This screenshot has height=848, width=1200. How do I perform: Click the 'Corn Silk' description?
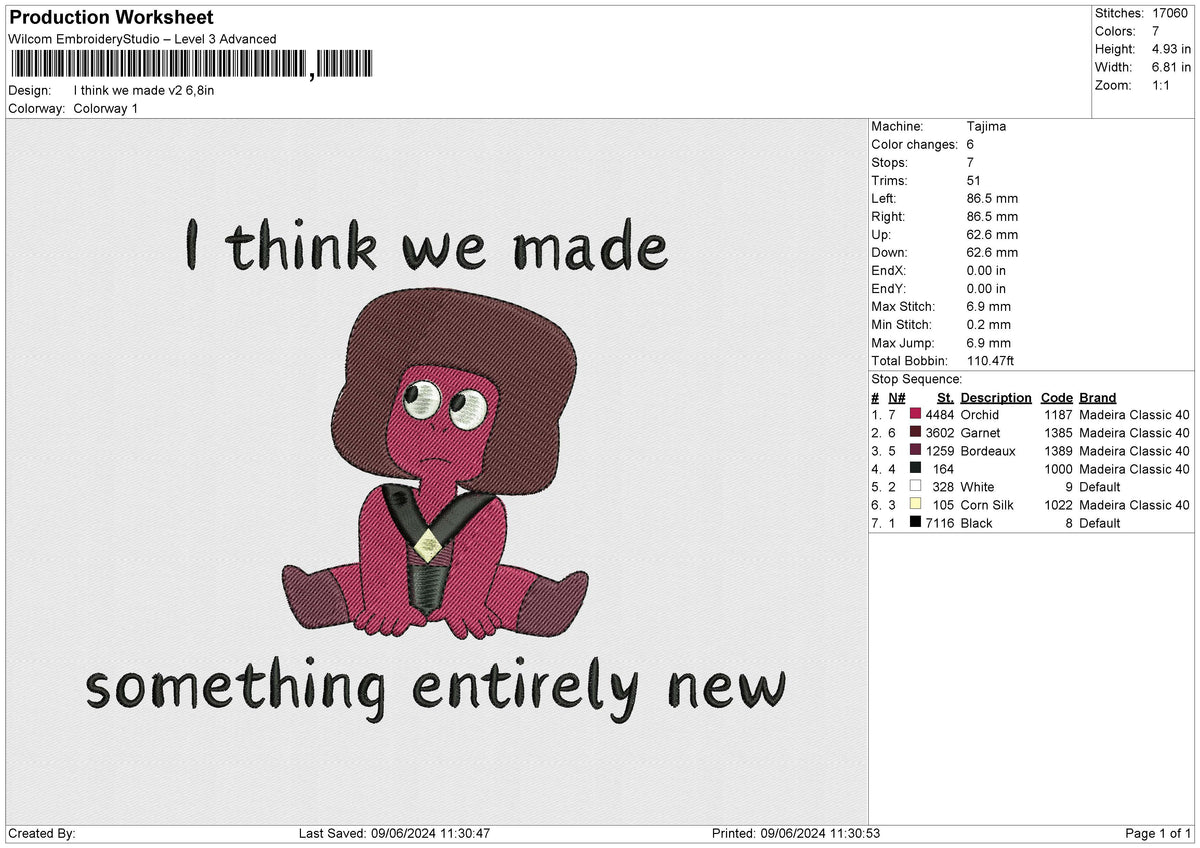987,505
